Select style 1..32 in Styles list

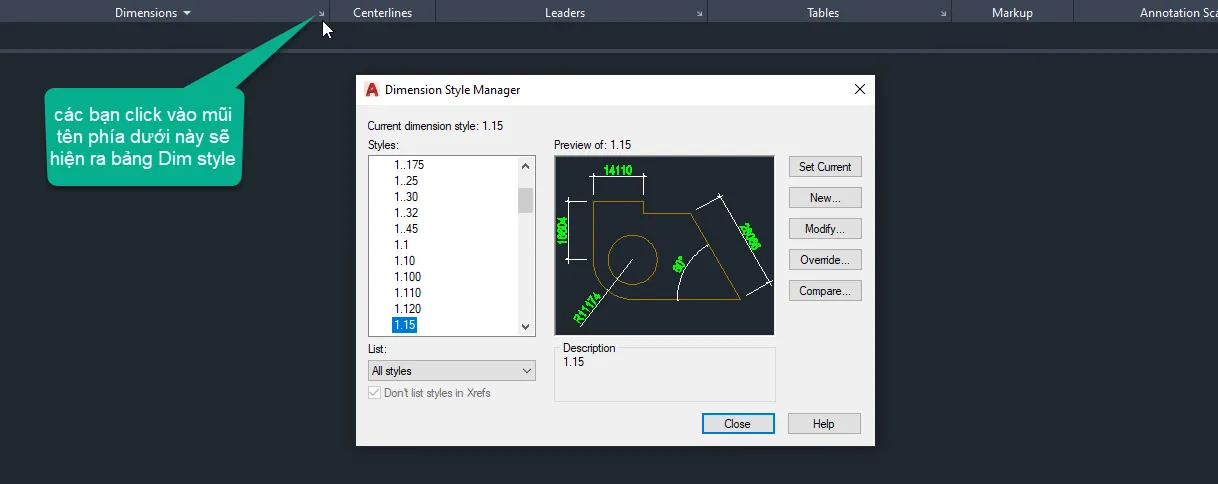coord(406,213)
